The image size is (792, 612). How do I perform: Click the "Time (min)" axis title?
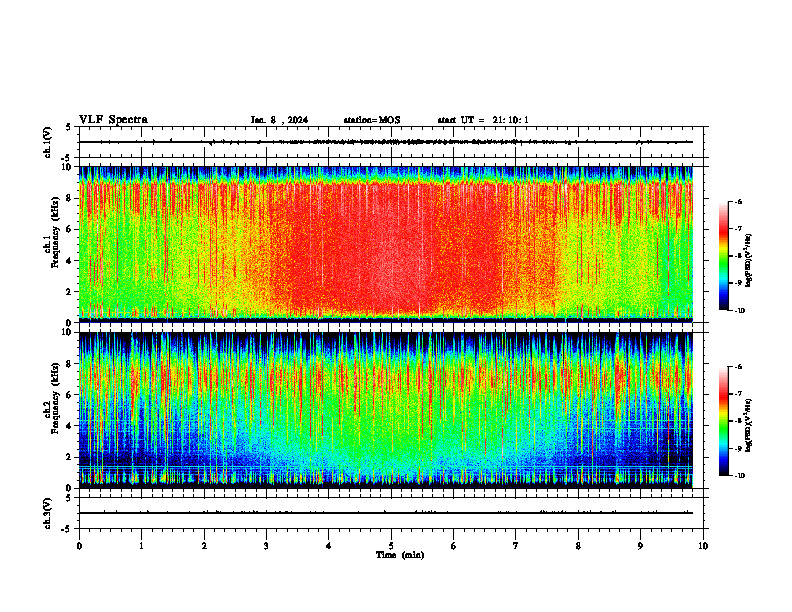[x=400, y=555]
